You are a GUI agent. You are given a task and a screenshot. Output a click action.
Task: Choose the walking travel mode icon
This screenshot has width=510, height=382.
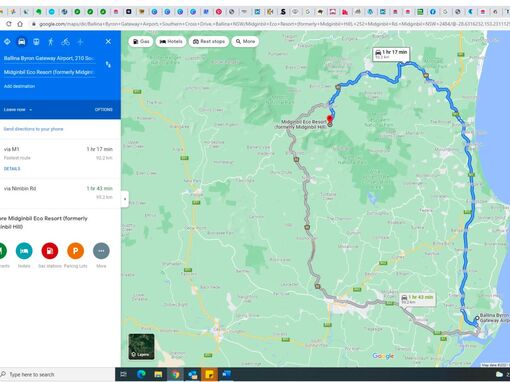[x=51, y=42]
